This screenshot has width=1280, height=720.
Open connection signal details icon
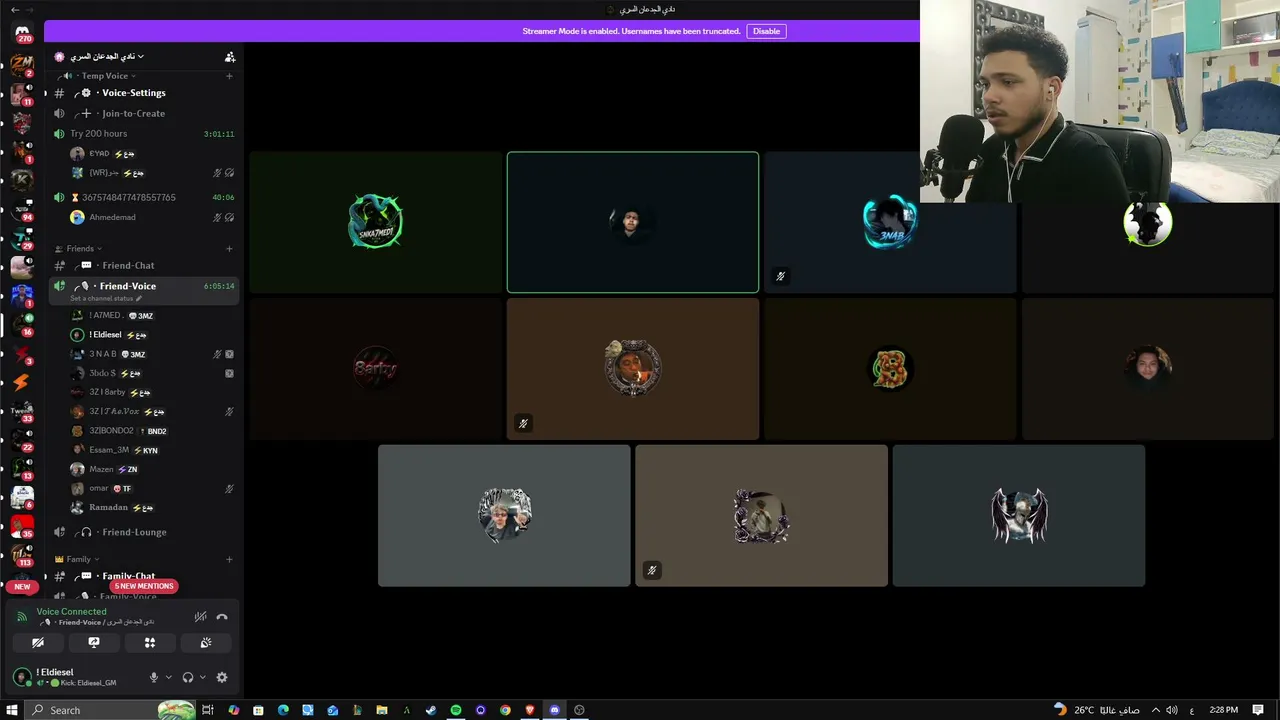[x=22, y=617]
